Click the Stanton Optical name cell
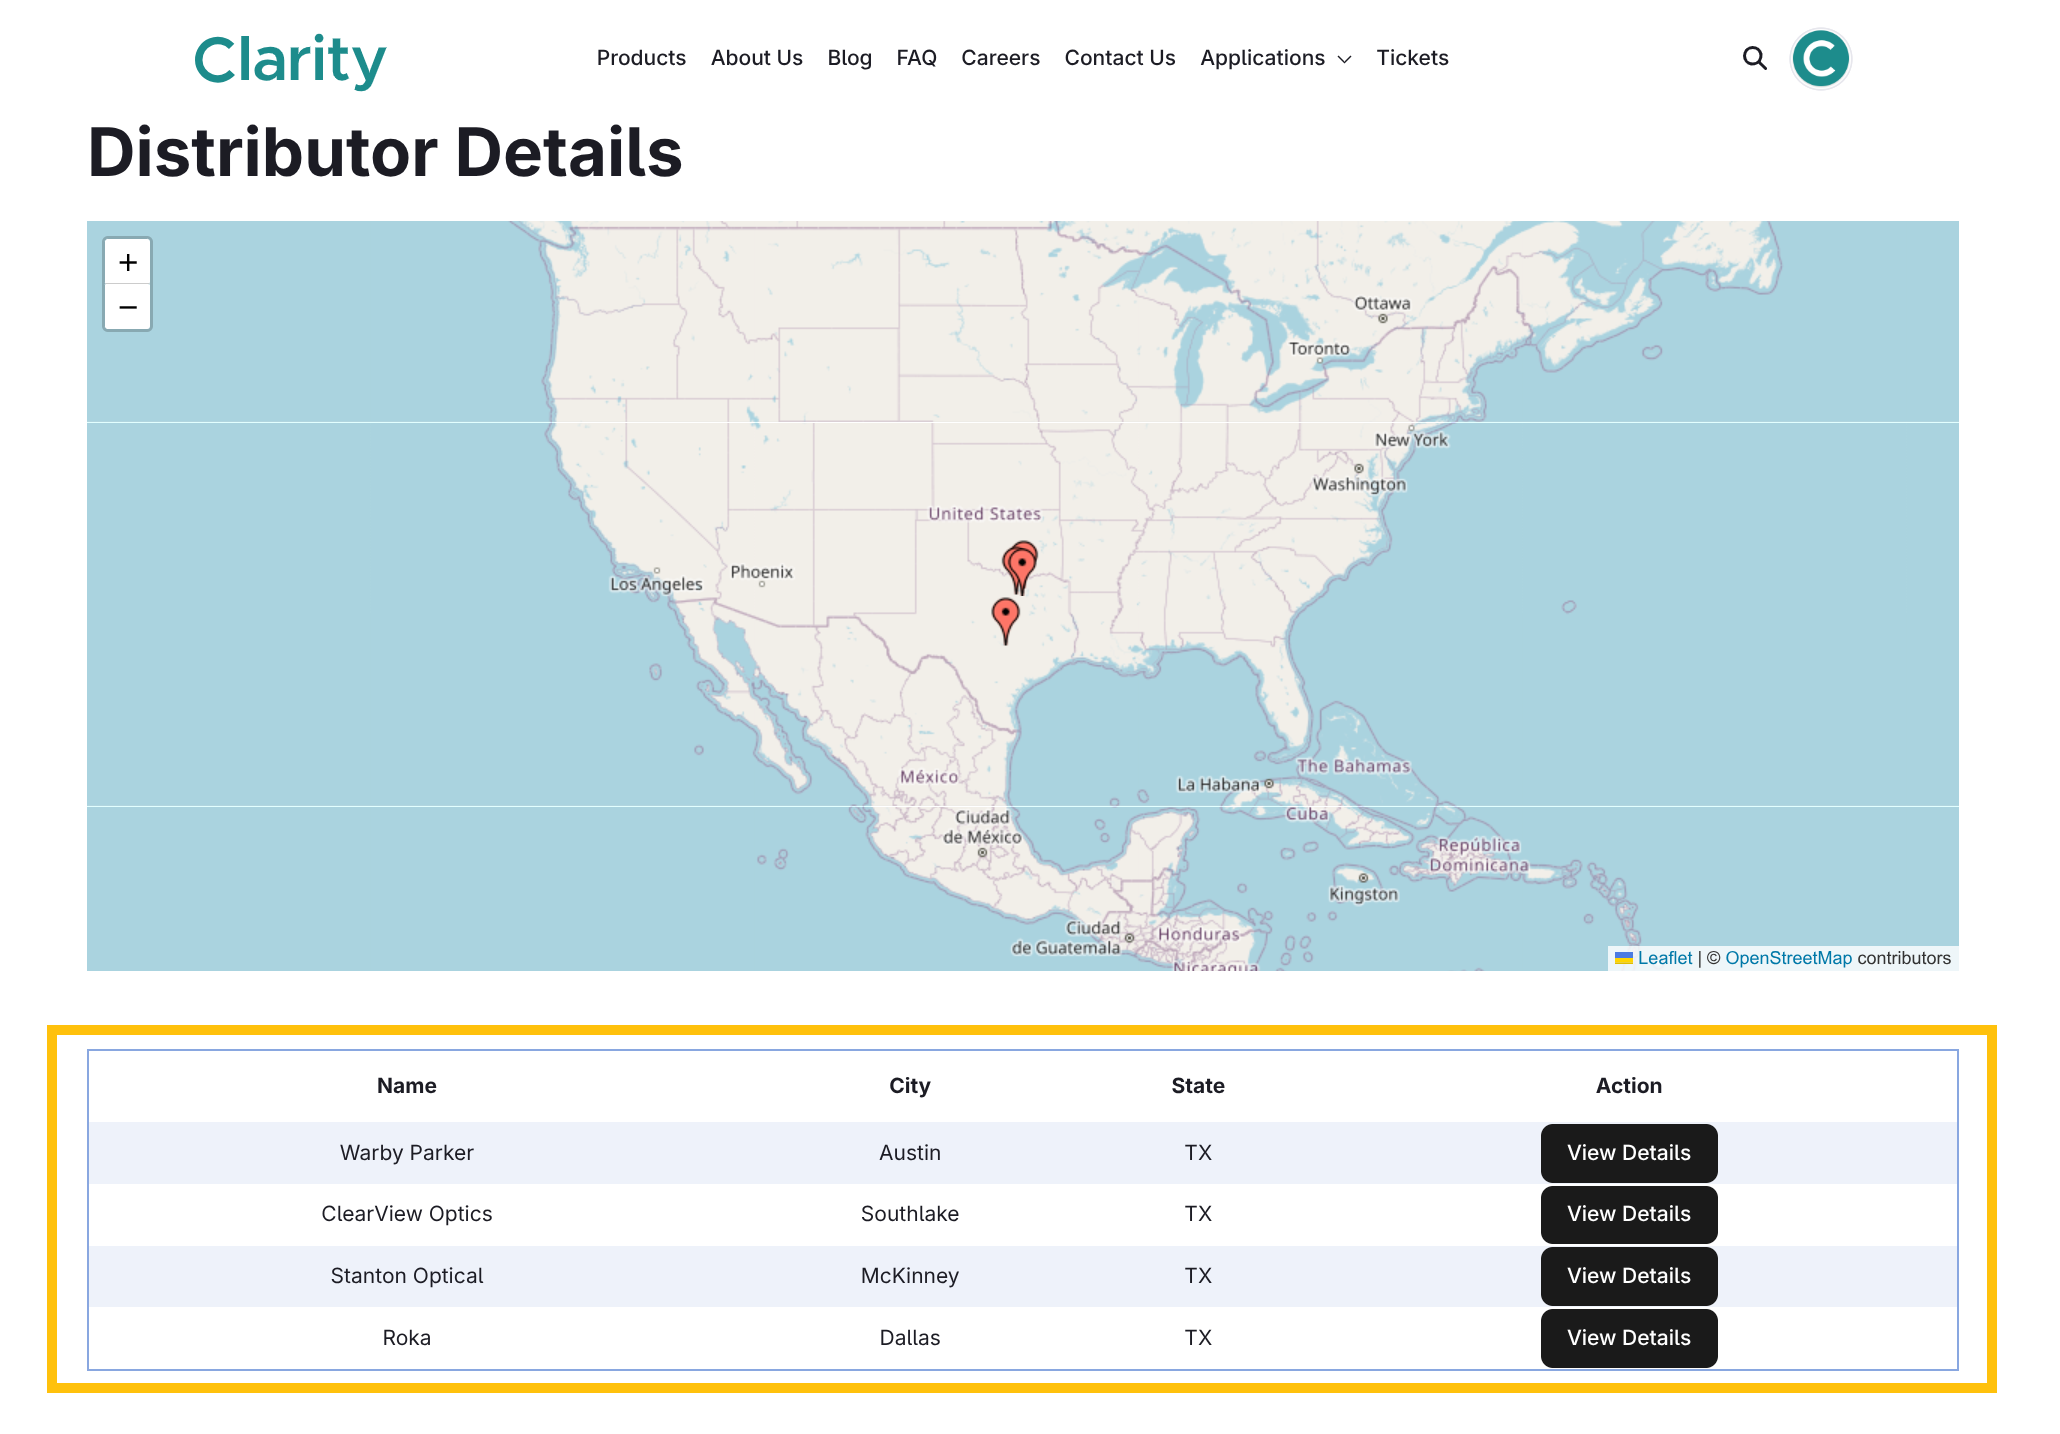Screen dimensions: 2060x1434 pyautogui.click(x=407, y=1276)
